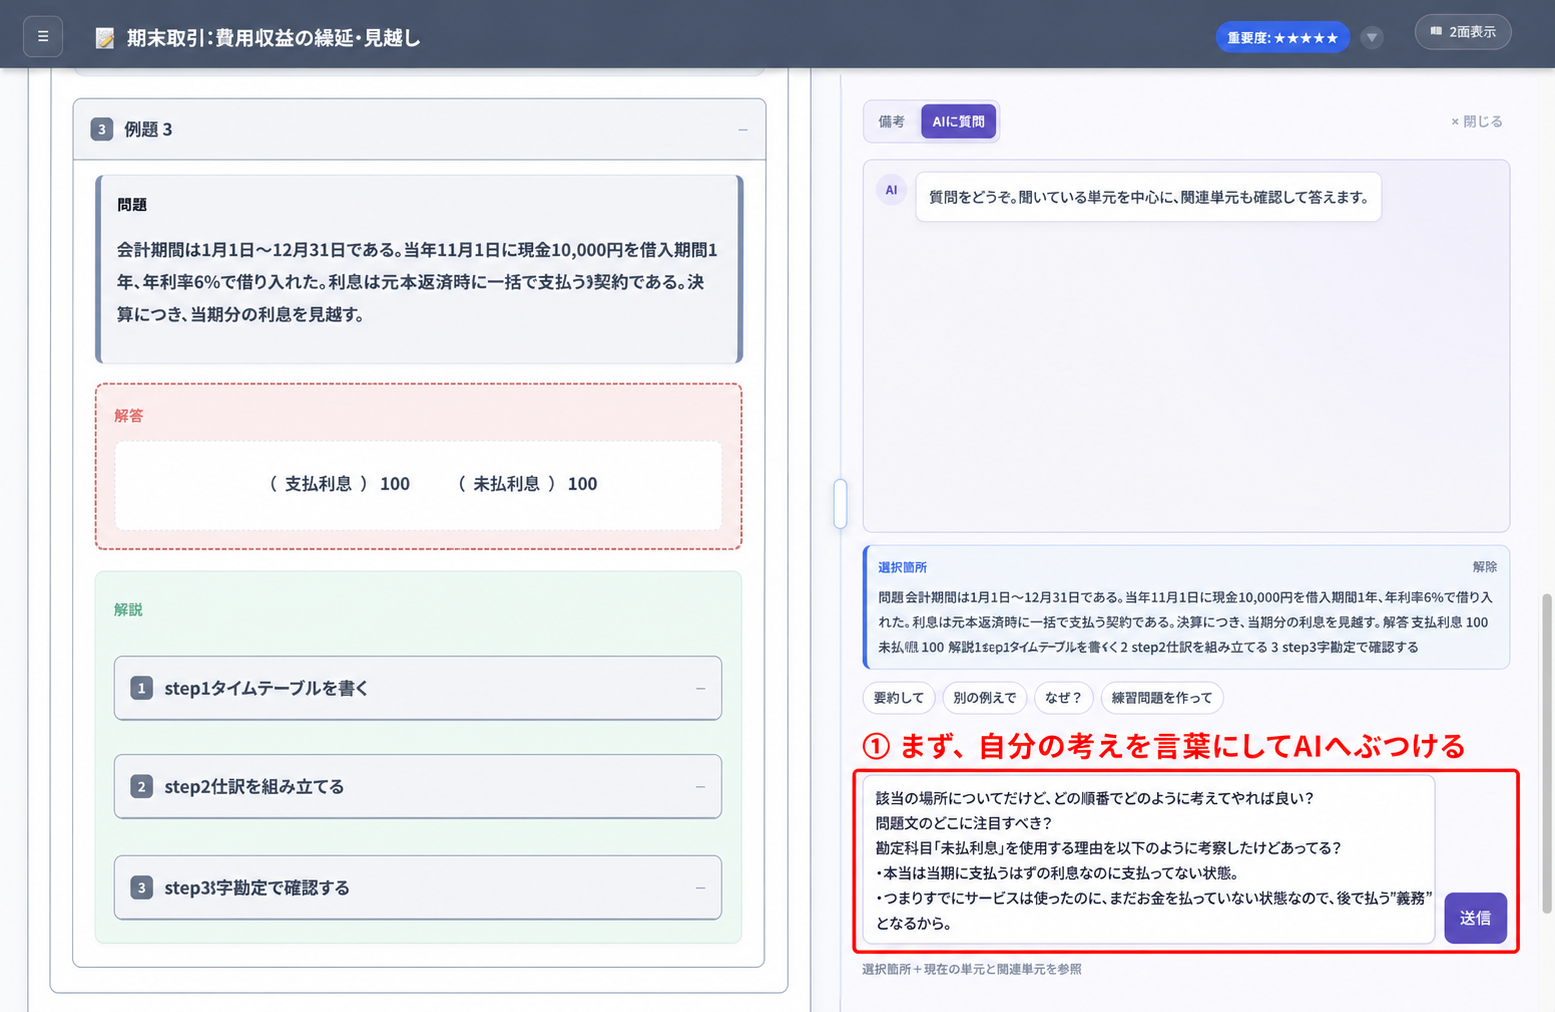The height and width of the screenshot is (1012, 1555).
Task: Click the 送信 button
Action: pyautogui.click(x=1475, y=918)
